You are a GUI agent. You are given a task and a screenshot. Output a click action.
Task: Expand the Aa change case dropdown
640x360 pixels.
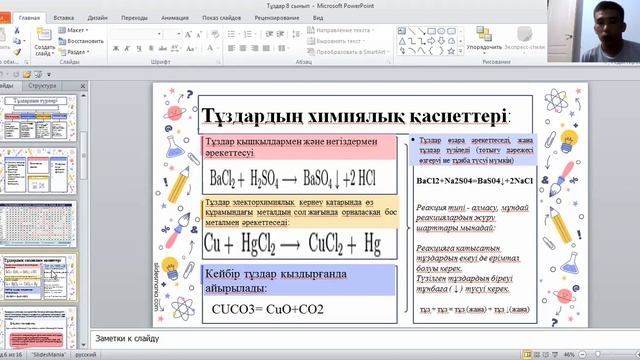coord(191,49)
